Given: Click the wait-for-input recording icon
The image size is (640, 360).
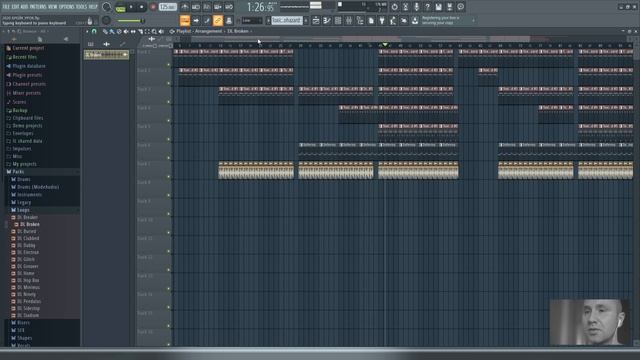Looking at the screenshot, I should [x=196, y=7].
